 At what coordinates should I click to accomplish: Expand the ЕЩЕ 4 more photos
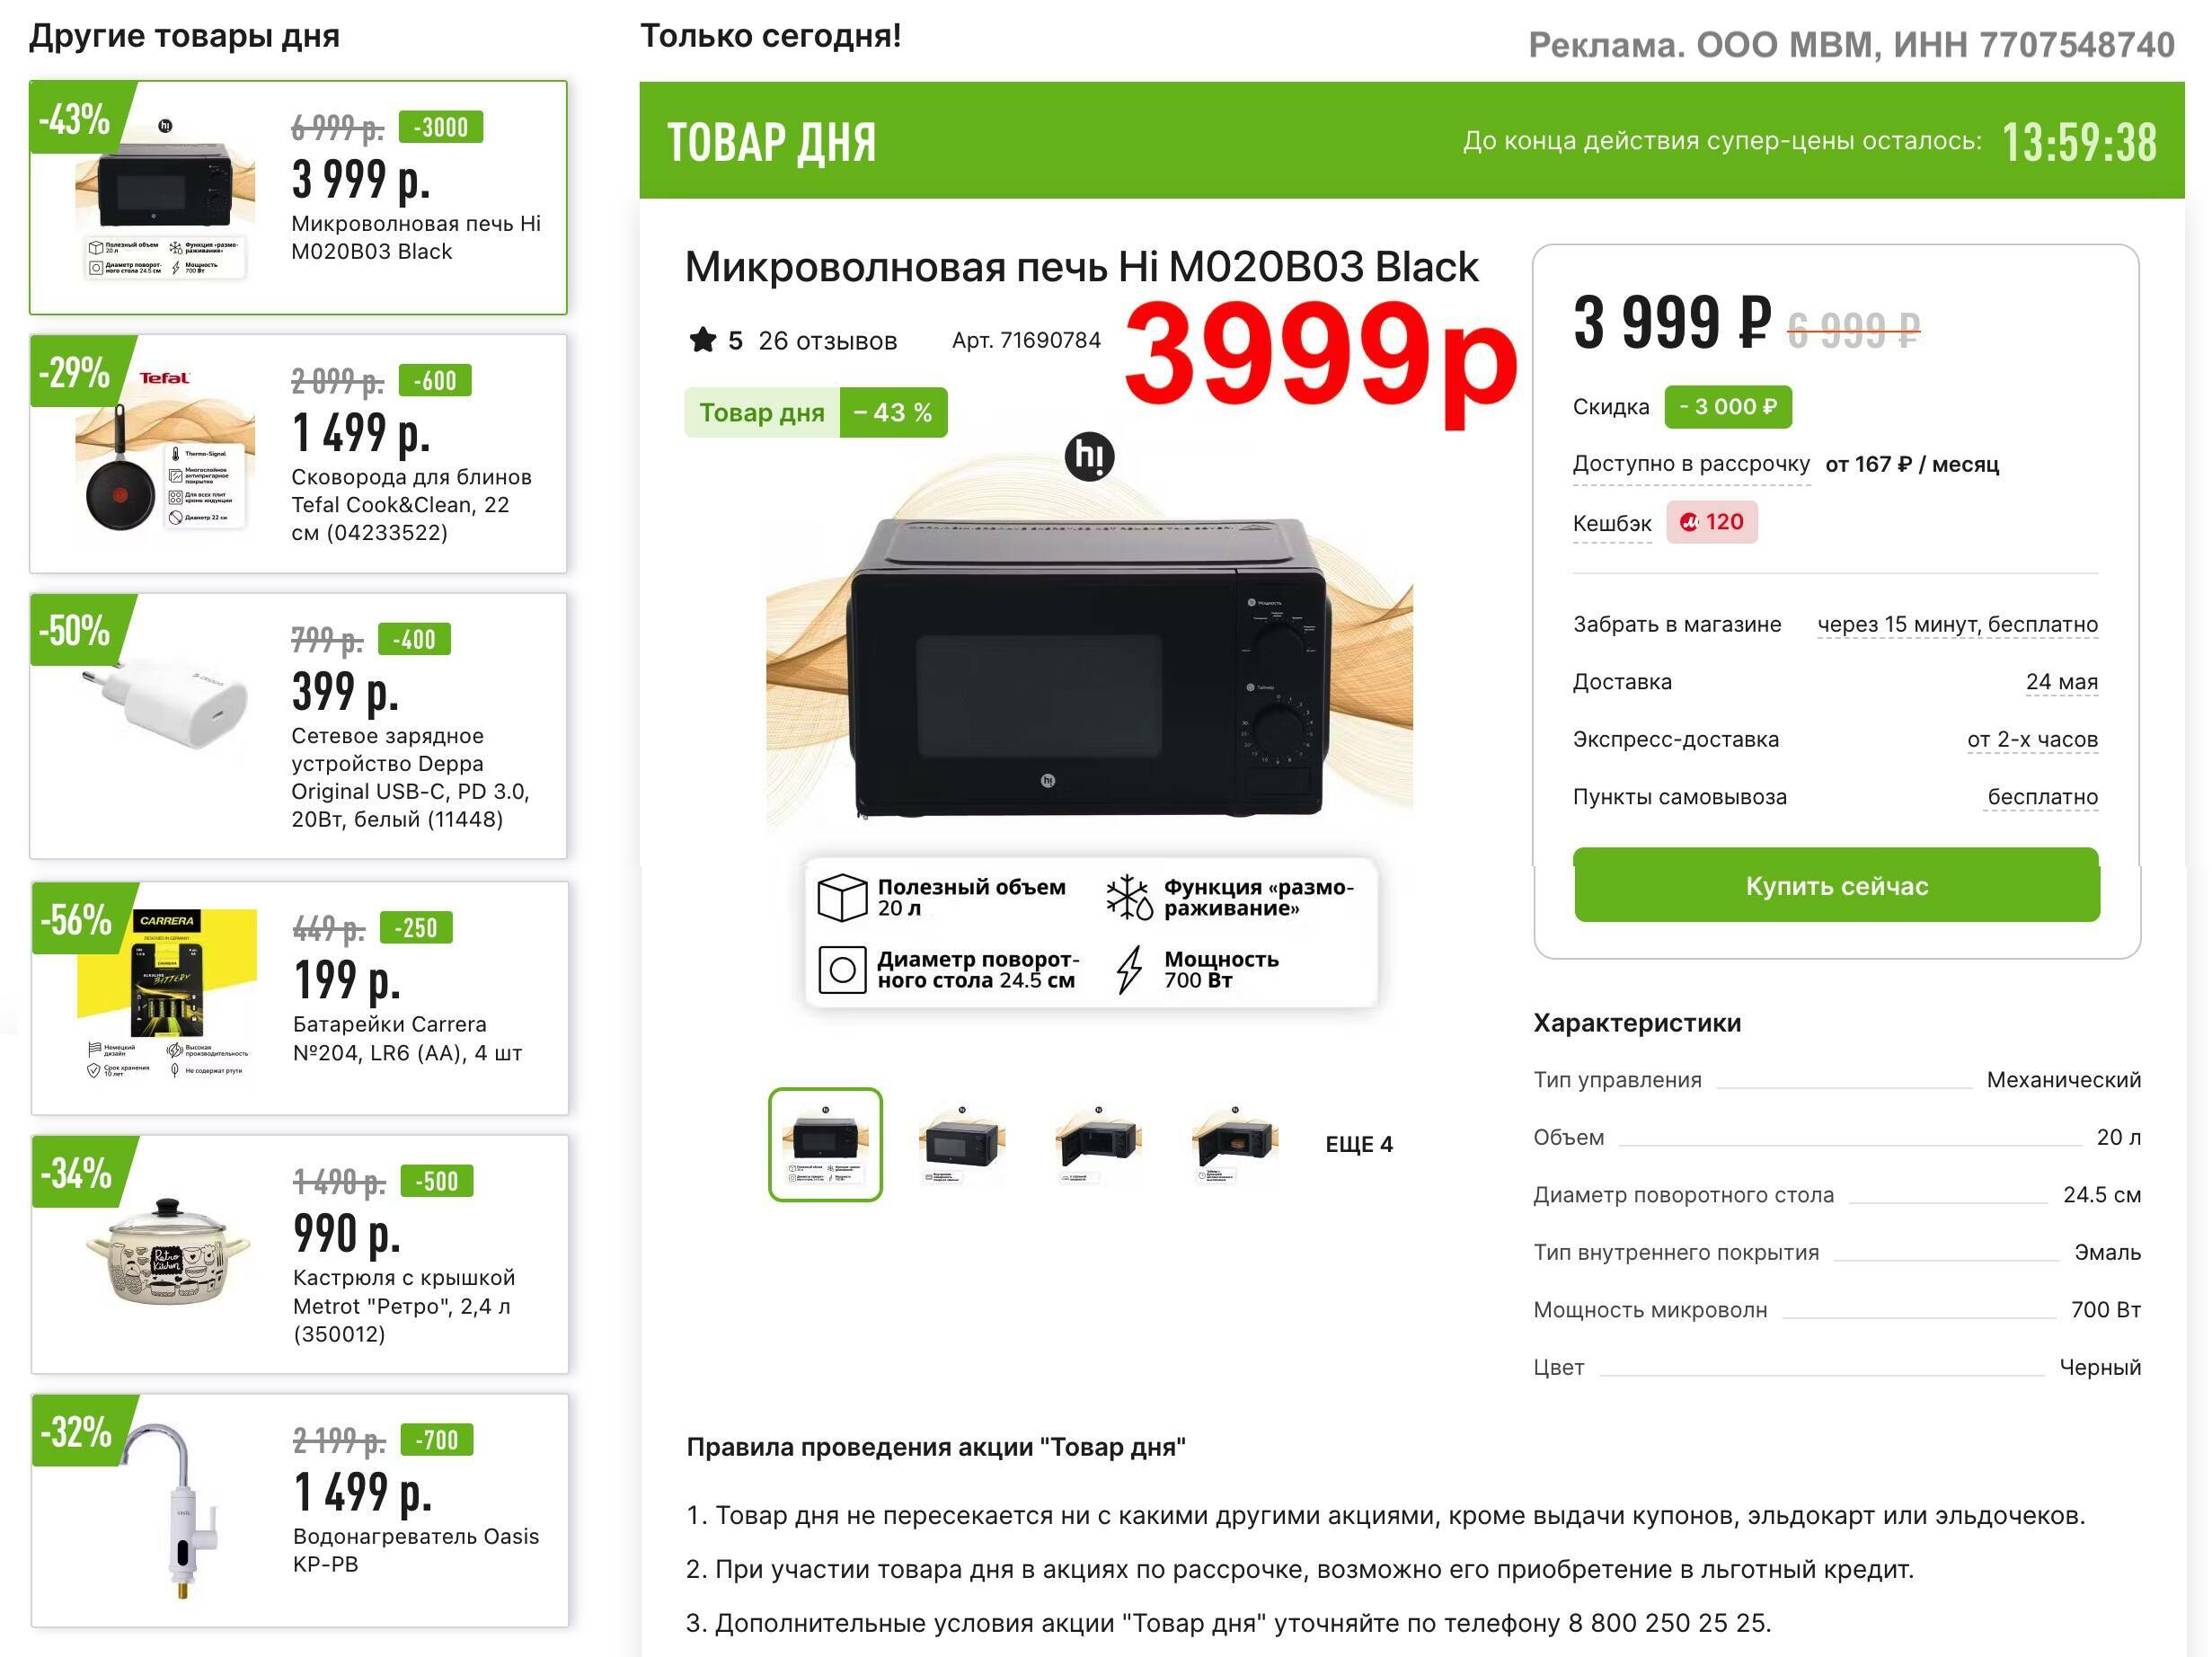[1359, 1144]
